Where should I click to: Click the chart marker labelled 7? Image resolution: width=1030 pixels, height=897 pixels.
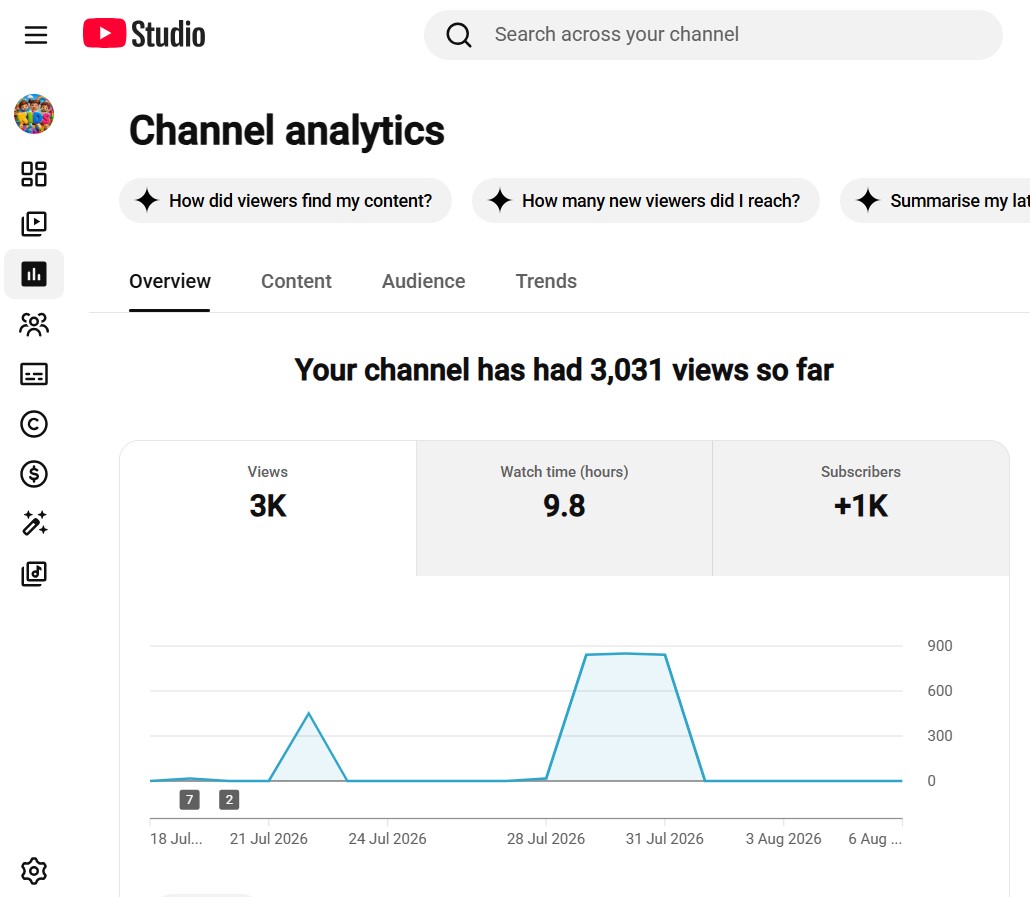coord(189,799)
